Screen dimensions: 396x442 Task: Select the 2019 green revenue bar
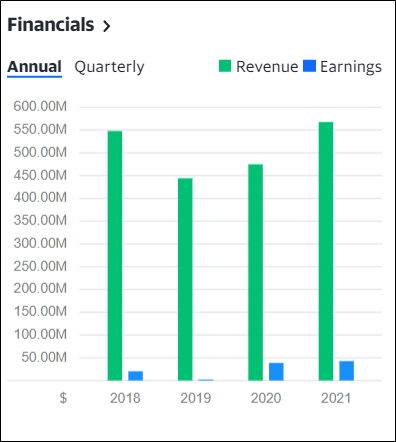pos(185,279)
